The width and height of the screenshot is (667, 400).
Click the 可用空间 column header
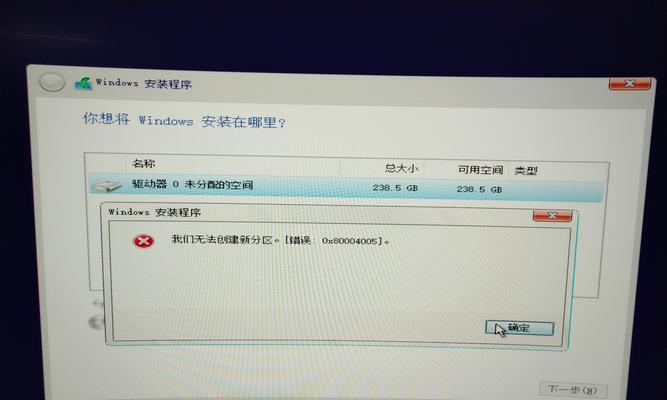tap(480, 170)
